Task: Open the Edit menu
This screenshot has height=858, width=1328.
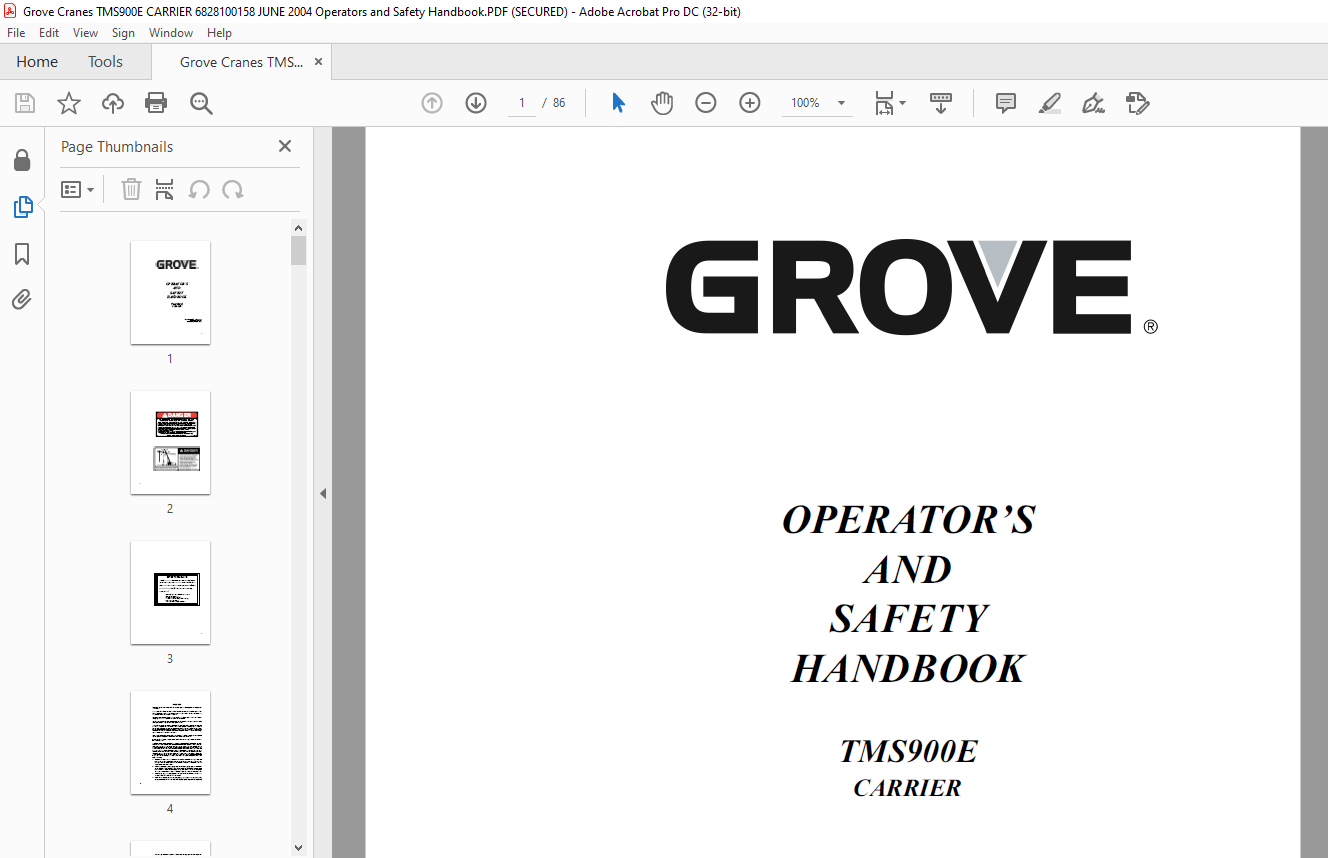Action: pyautogui.click(x=49, y=33)
